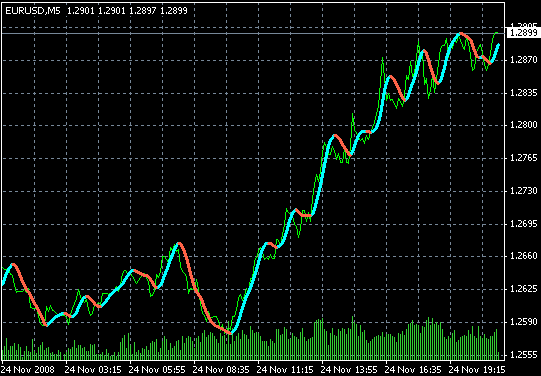Click the low value 1.2897 in chart header
Screen dimensions: 541x376
(142, 11)
